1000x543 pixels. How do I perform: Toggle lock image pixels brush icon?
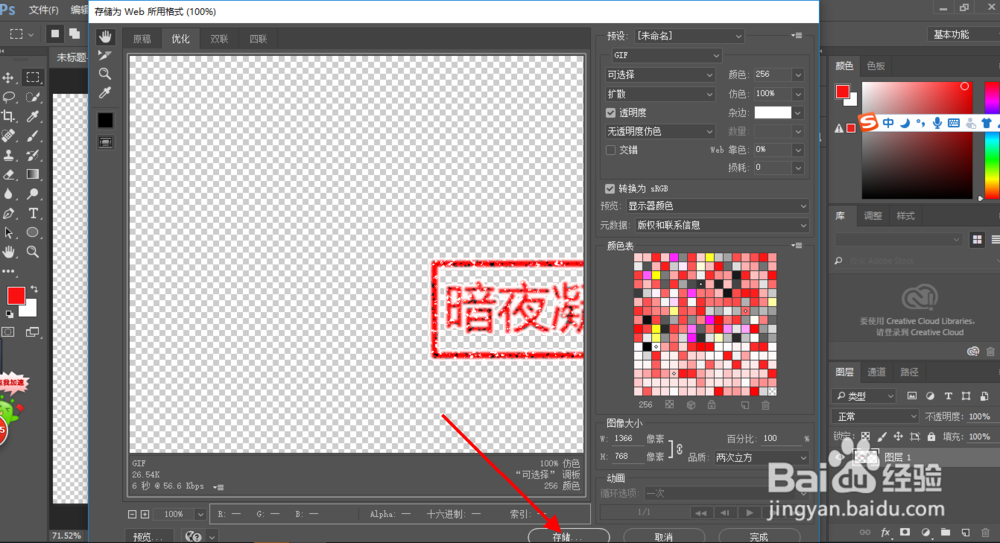click(x=881, y=437)
